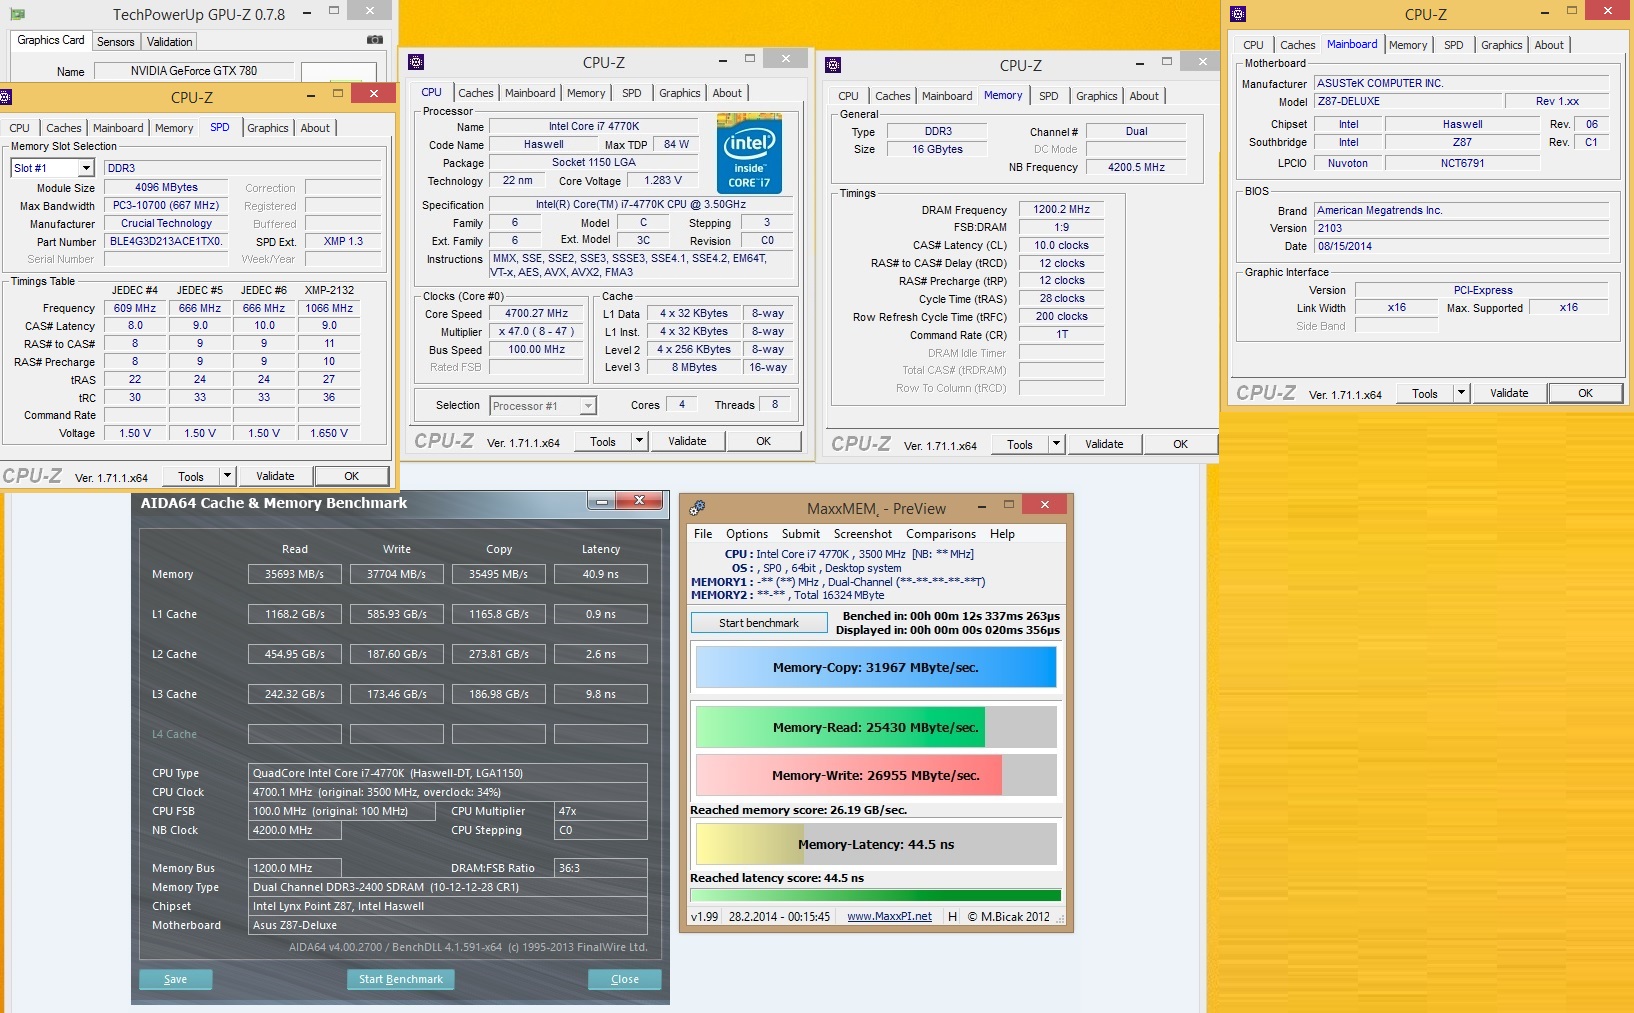Select Mainboard tab in CPU-Z Memory window

coord(947,96)
